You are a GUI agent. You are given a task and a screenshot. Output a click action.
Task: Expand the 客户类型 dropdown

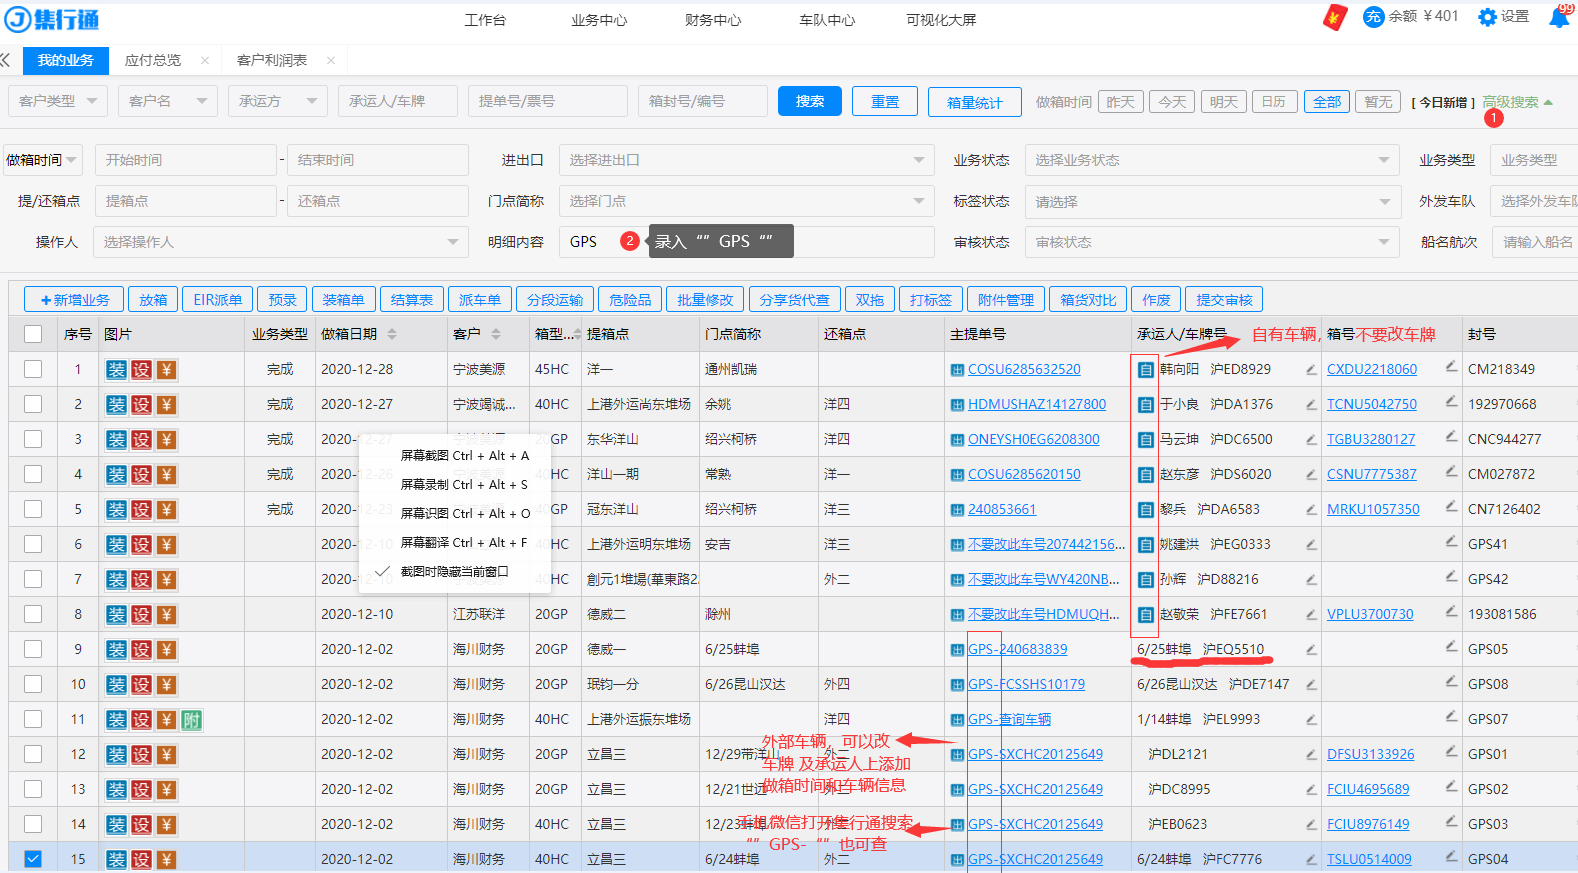pyautogui.click(x=57, y=101)
